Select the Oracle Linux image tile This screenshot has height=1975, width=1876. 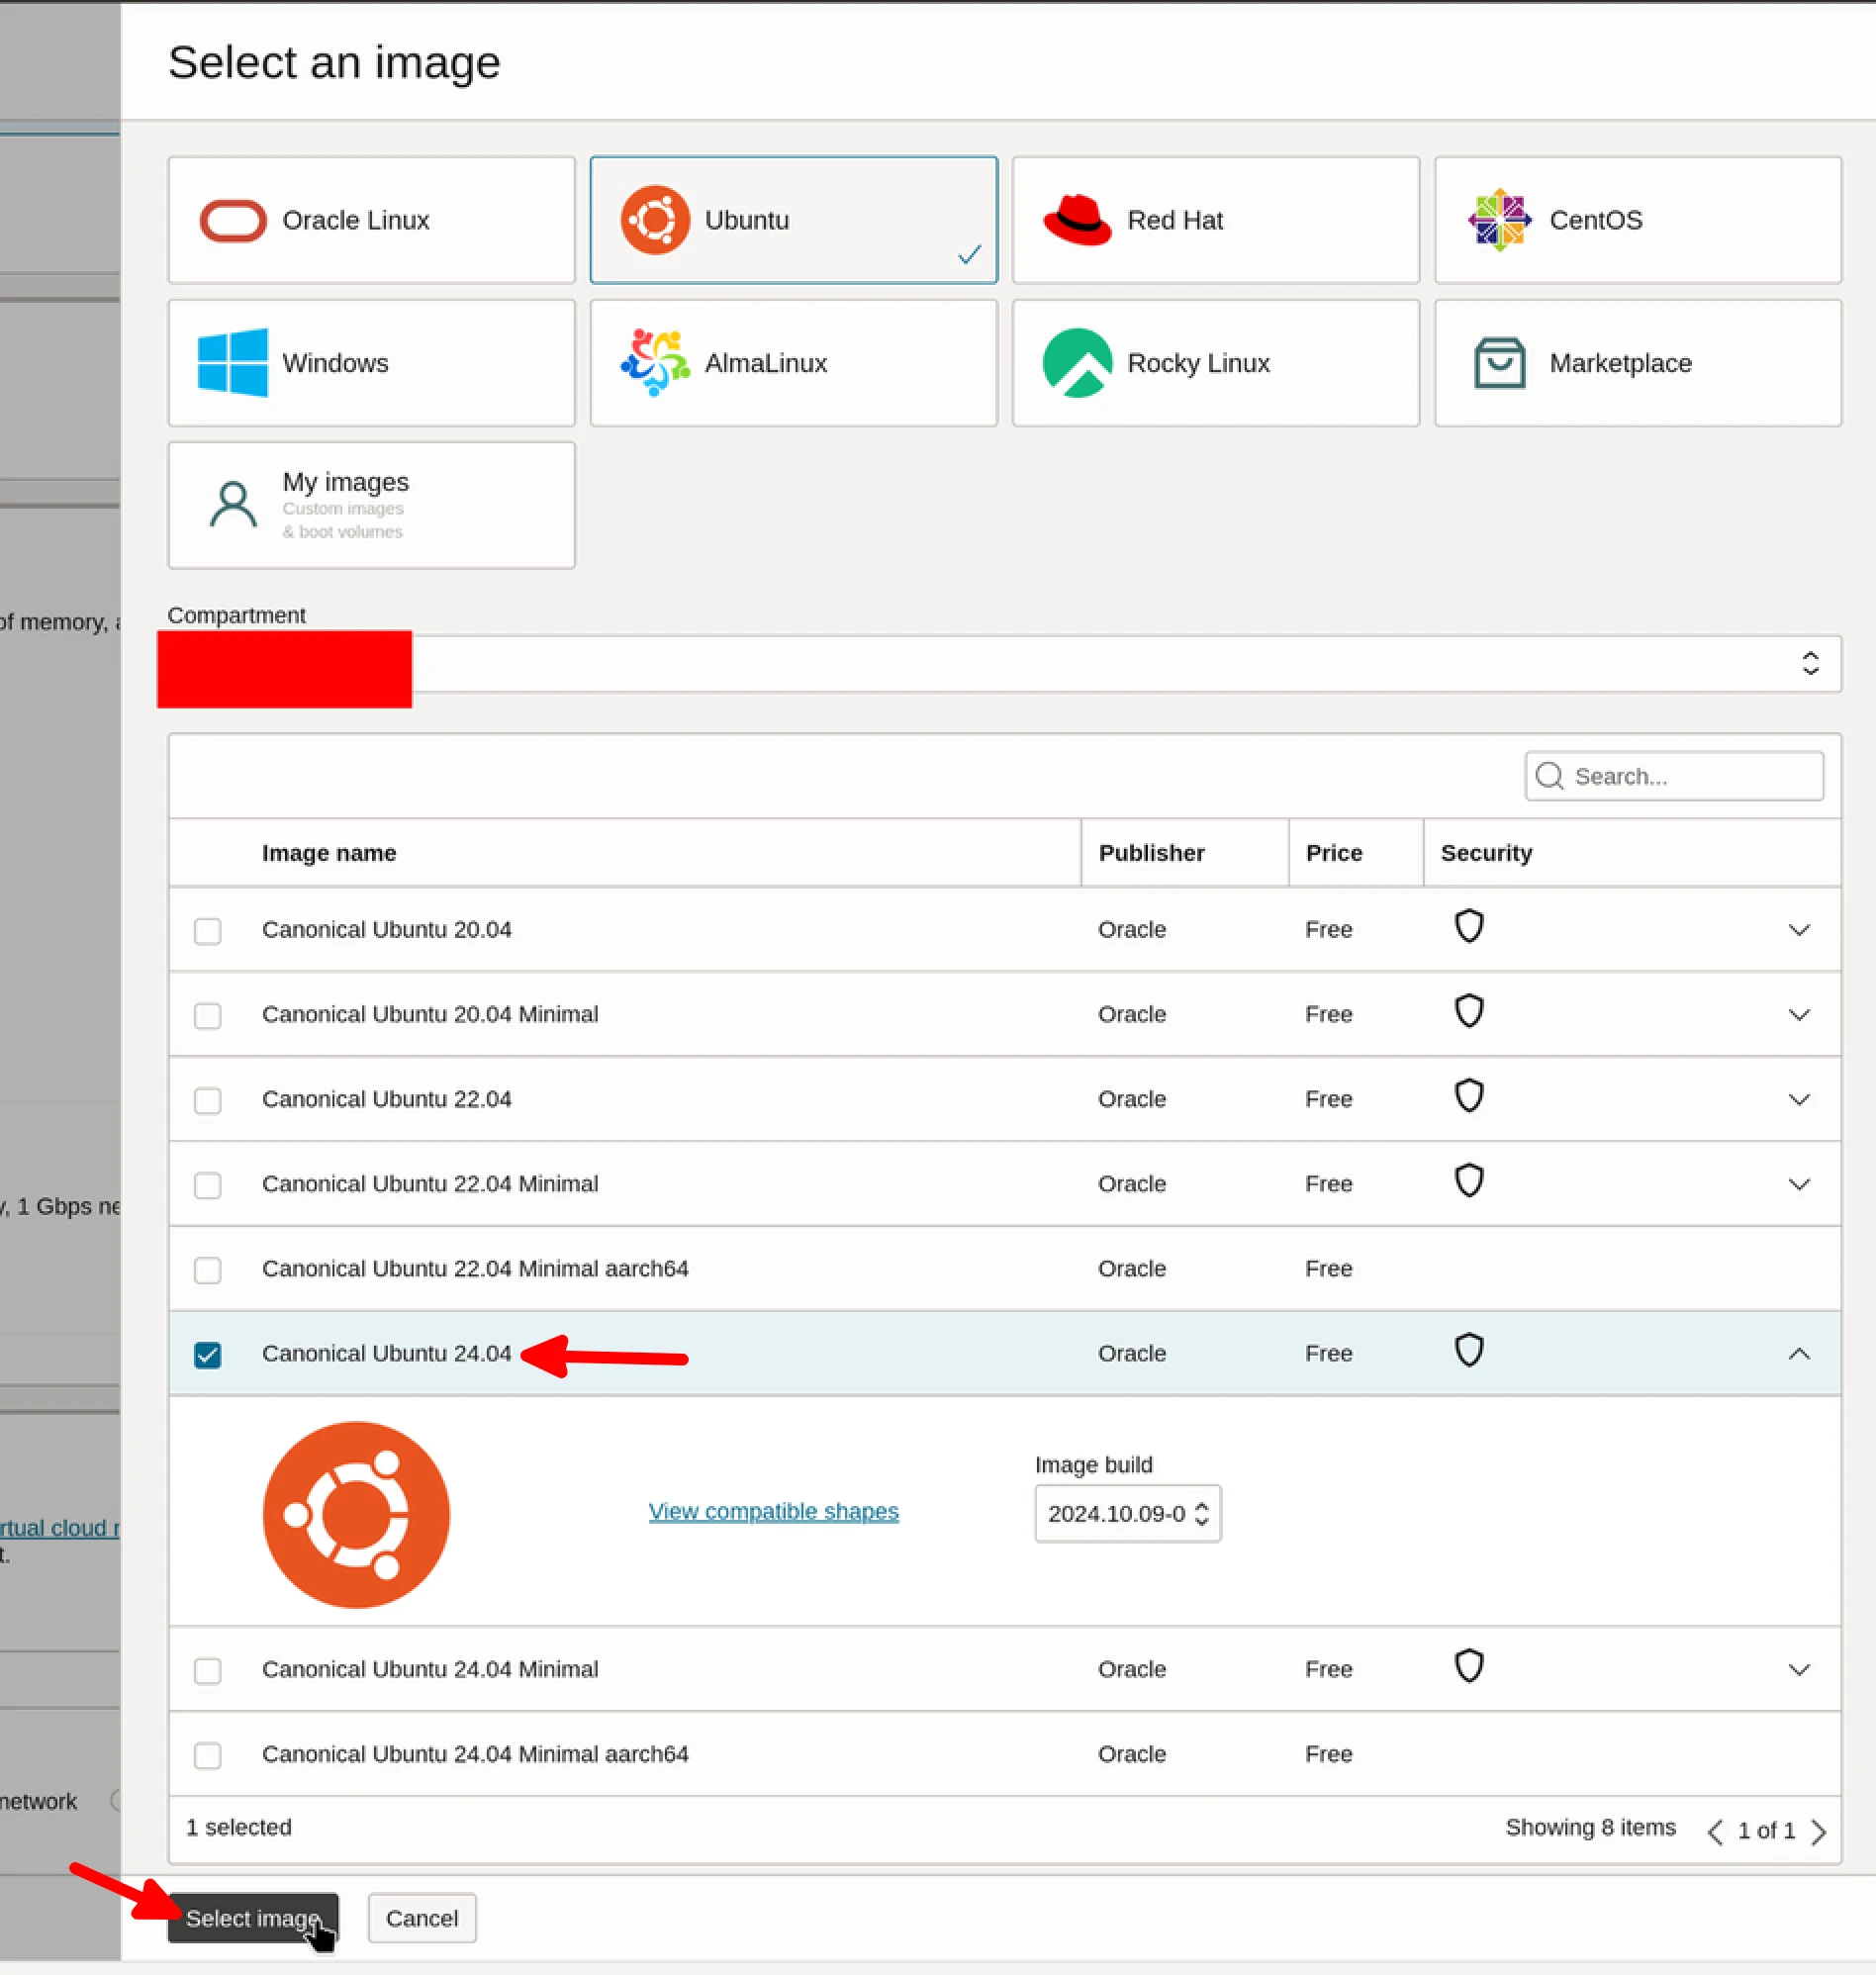click(371, 220)
